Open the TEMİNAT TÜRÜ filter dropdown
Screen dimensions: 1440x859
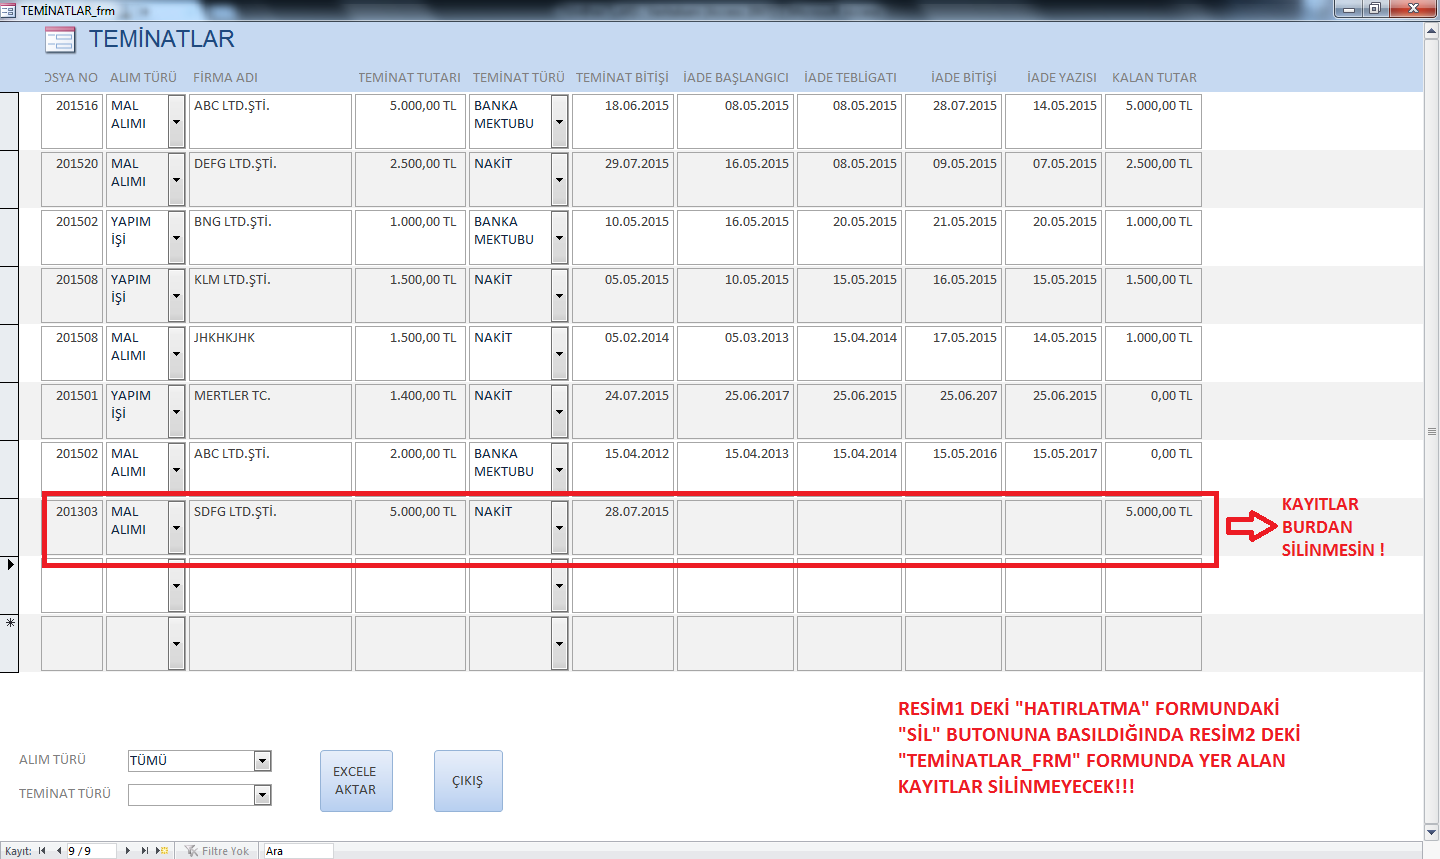click(x=262, y=795)
